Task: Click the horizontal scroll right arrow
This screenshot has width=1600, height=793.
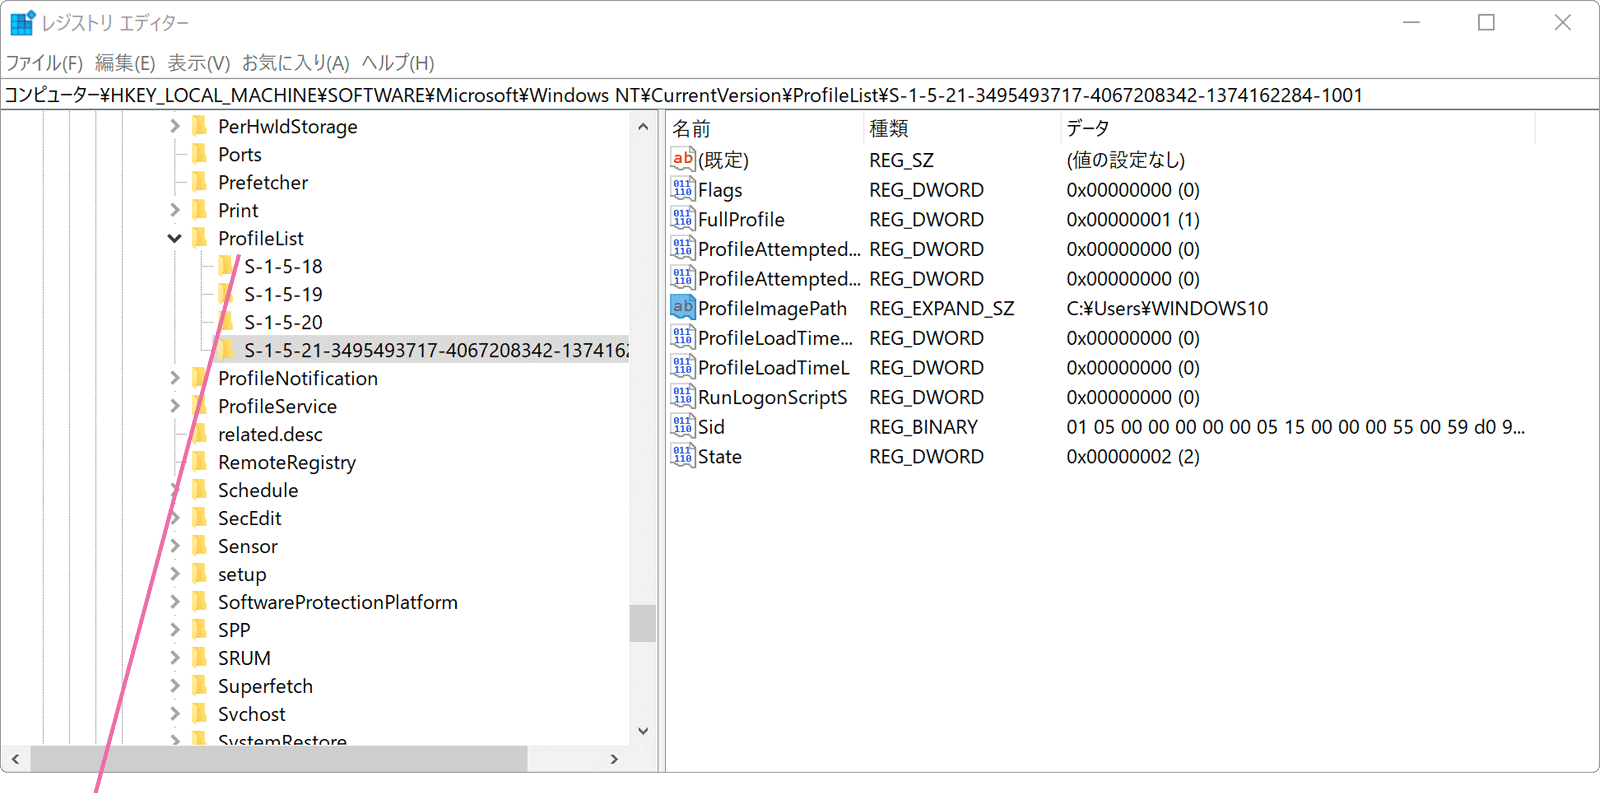Action: point(614,759)
